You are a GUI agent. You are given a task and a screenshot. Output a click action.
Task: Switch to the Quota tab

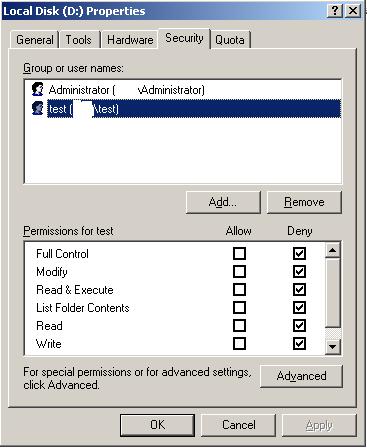[230, 40]
